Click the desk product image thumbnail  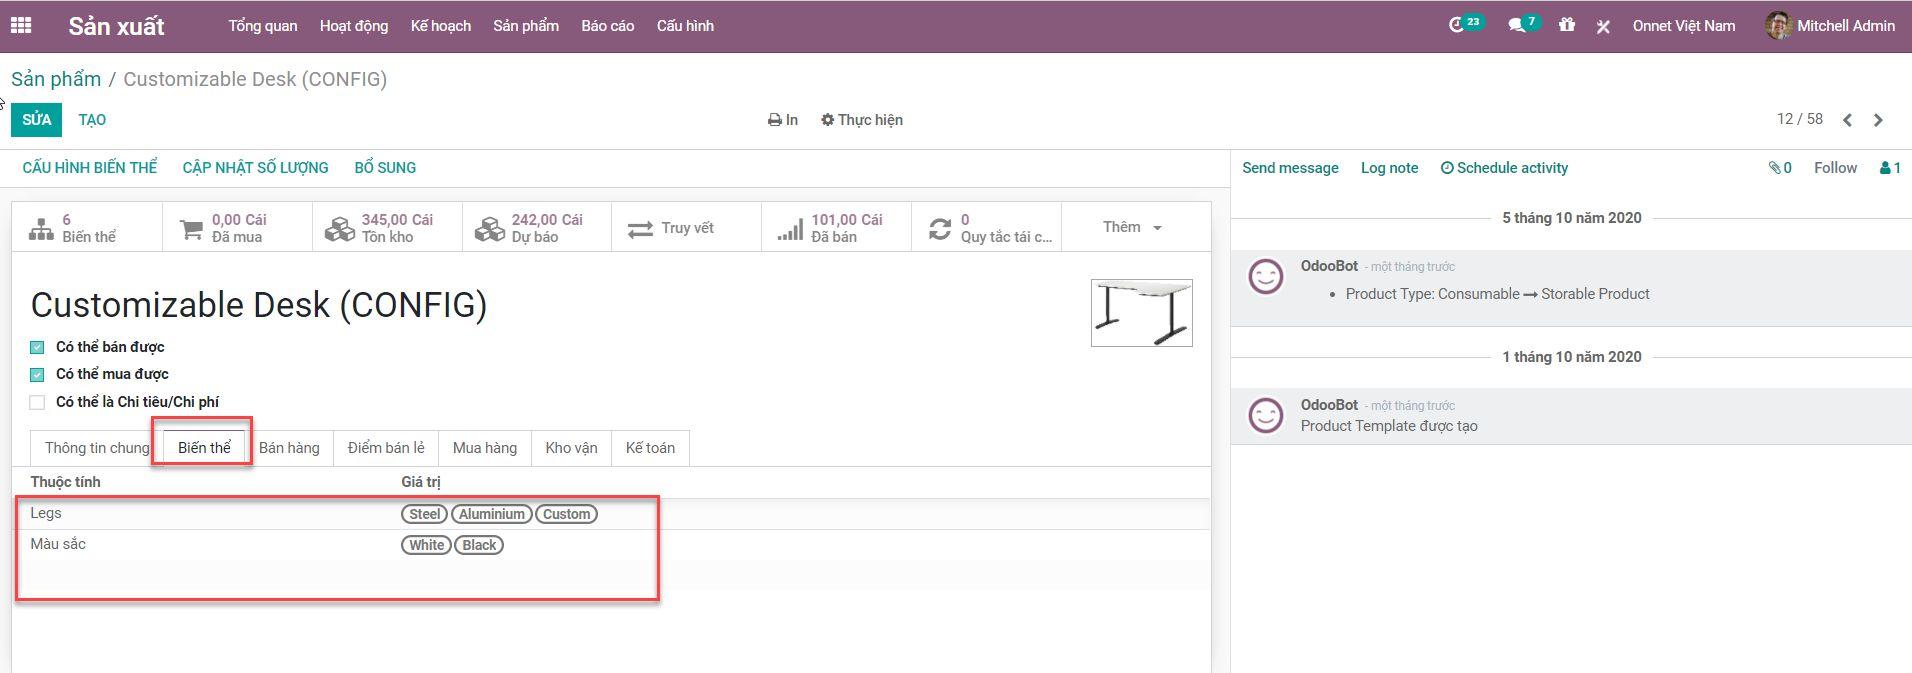(x=1141, y=313)
